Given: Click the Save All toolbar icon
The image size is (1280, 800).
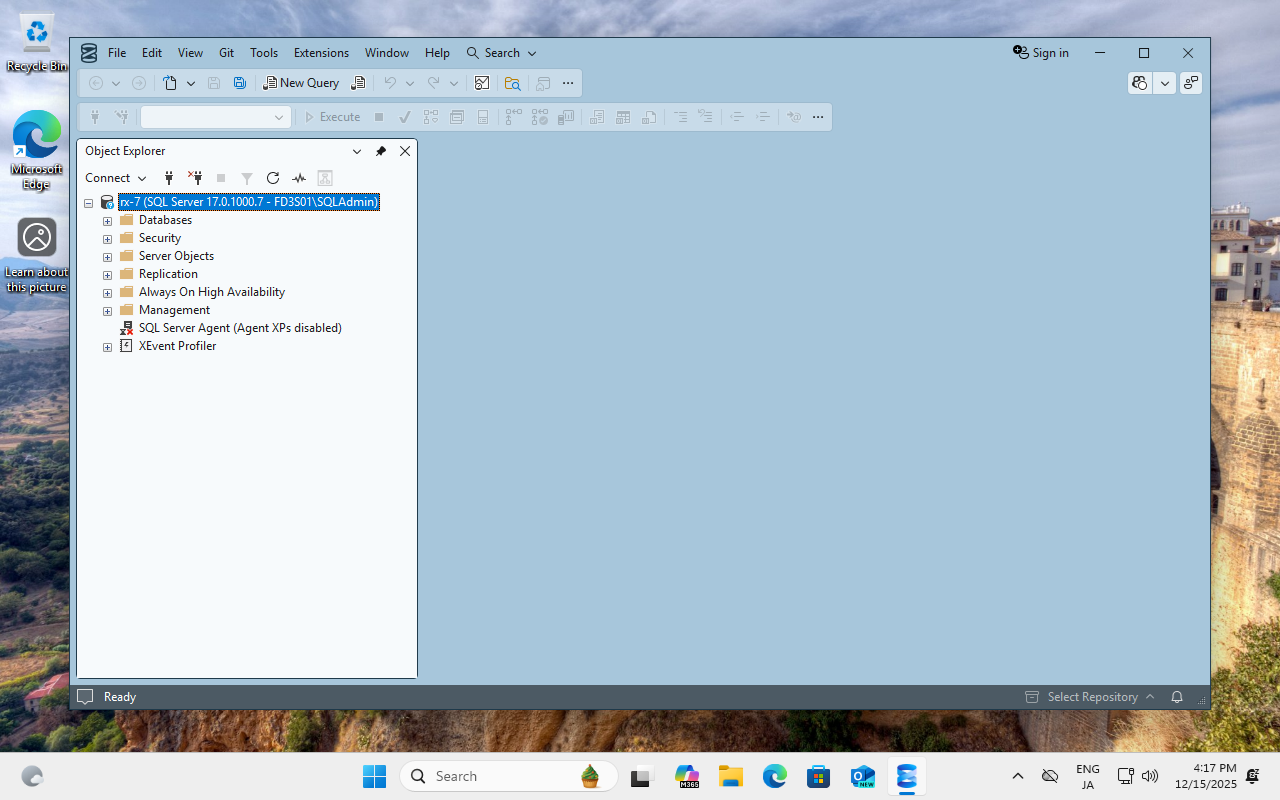Looking at the screenshot, I should (239, 83).
